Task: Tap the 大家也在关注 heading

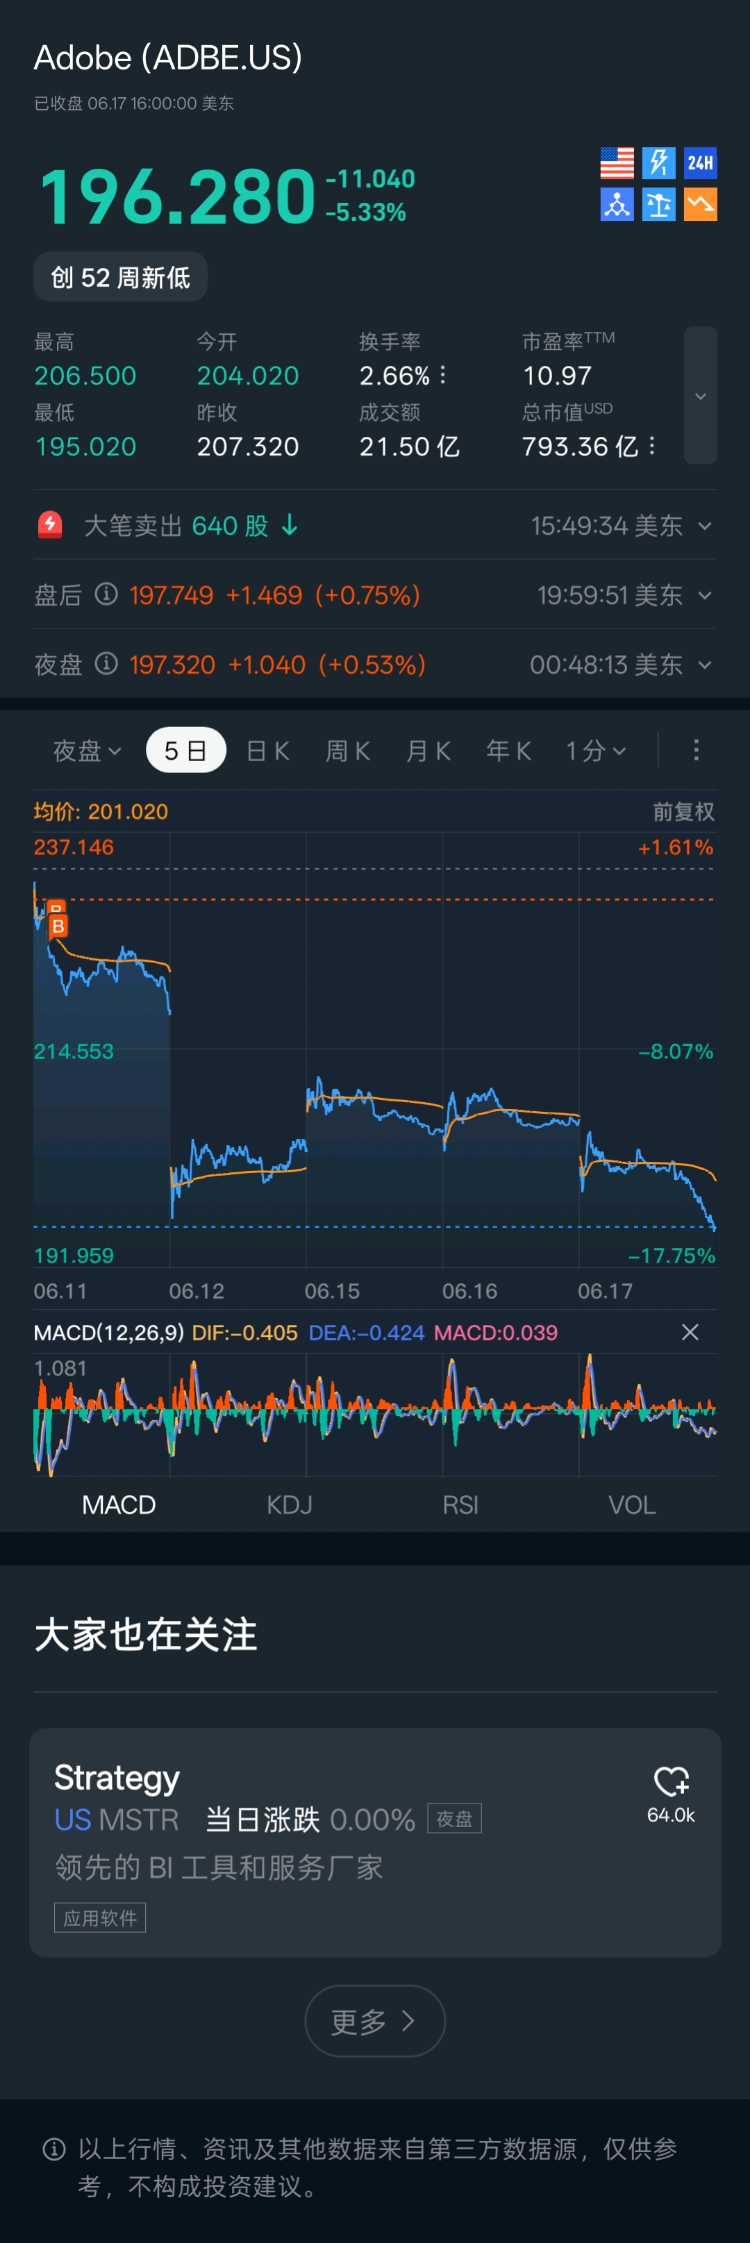Action: 146,1635
